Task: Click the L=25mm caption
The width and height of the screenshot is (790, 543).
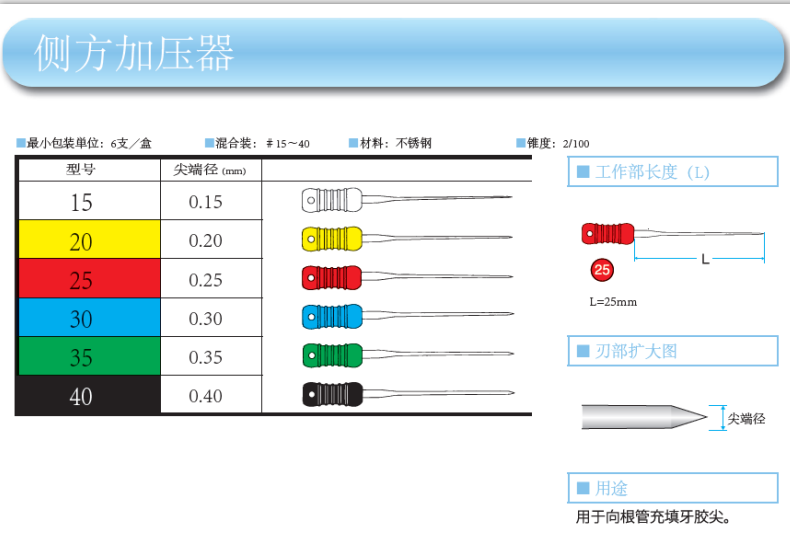Action: [x=613, y=302]
